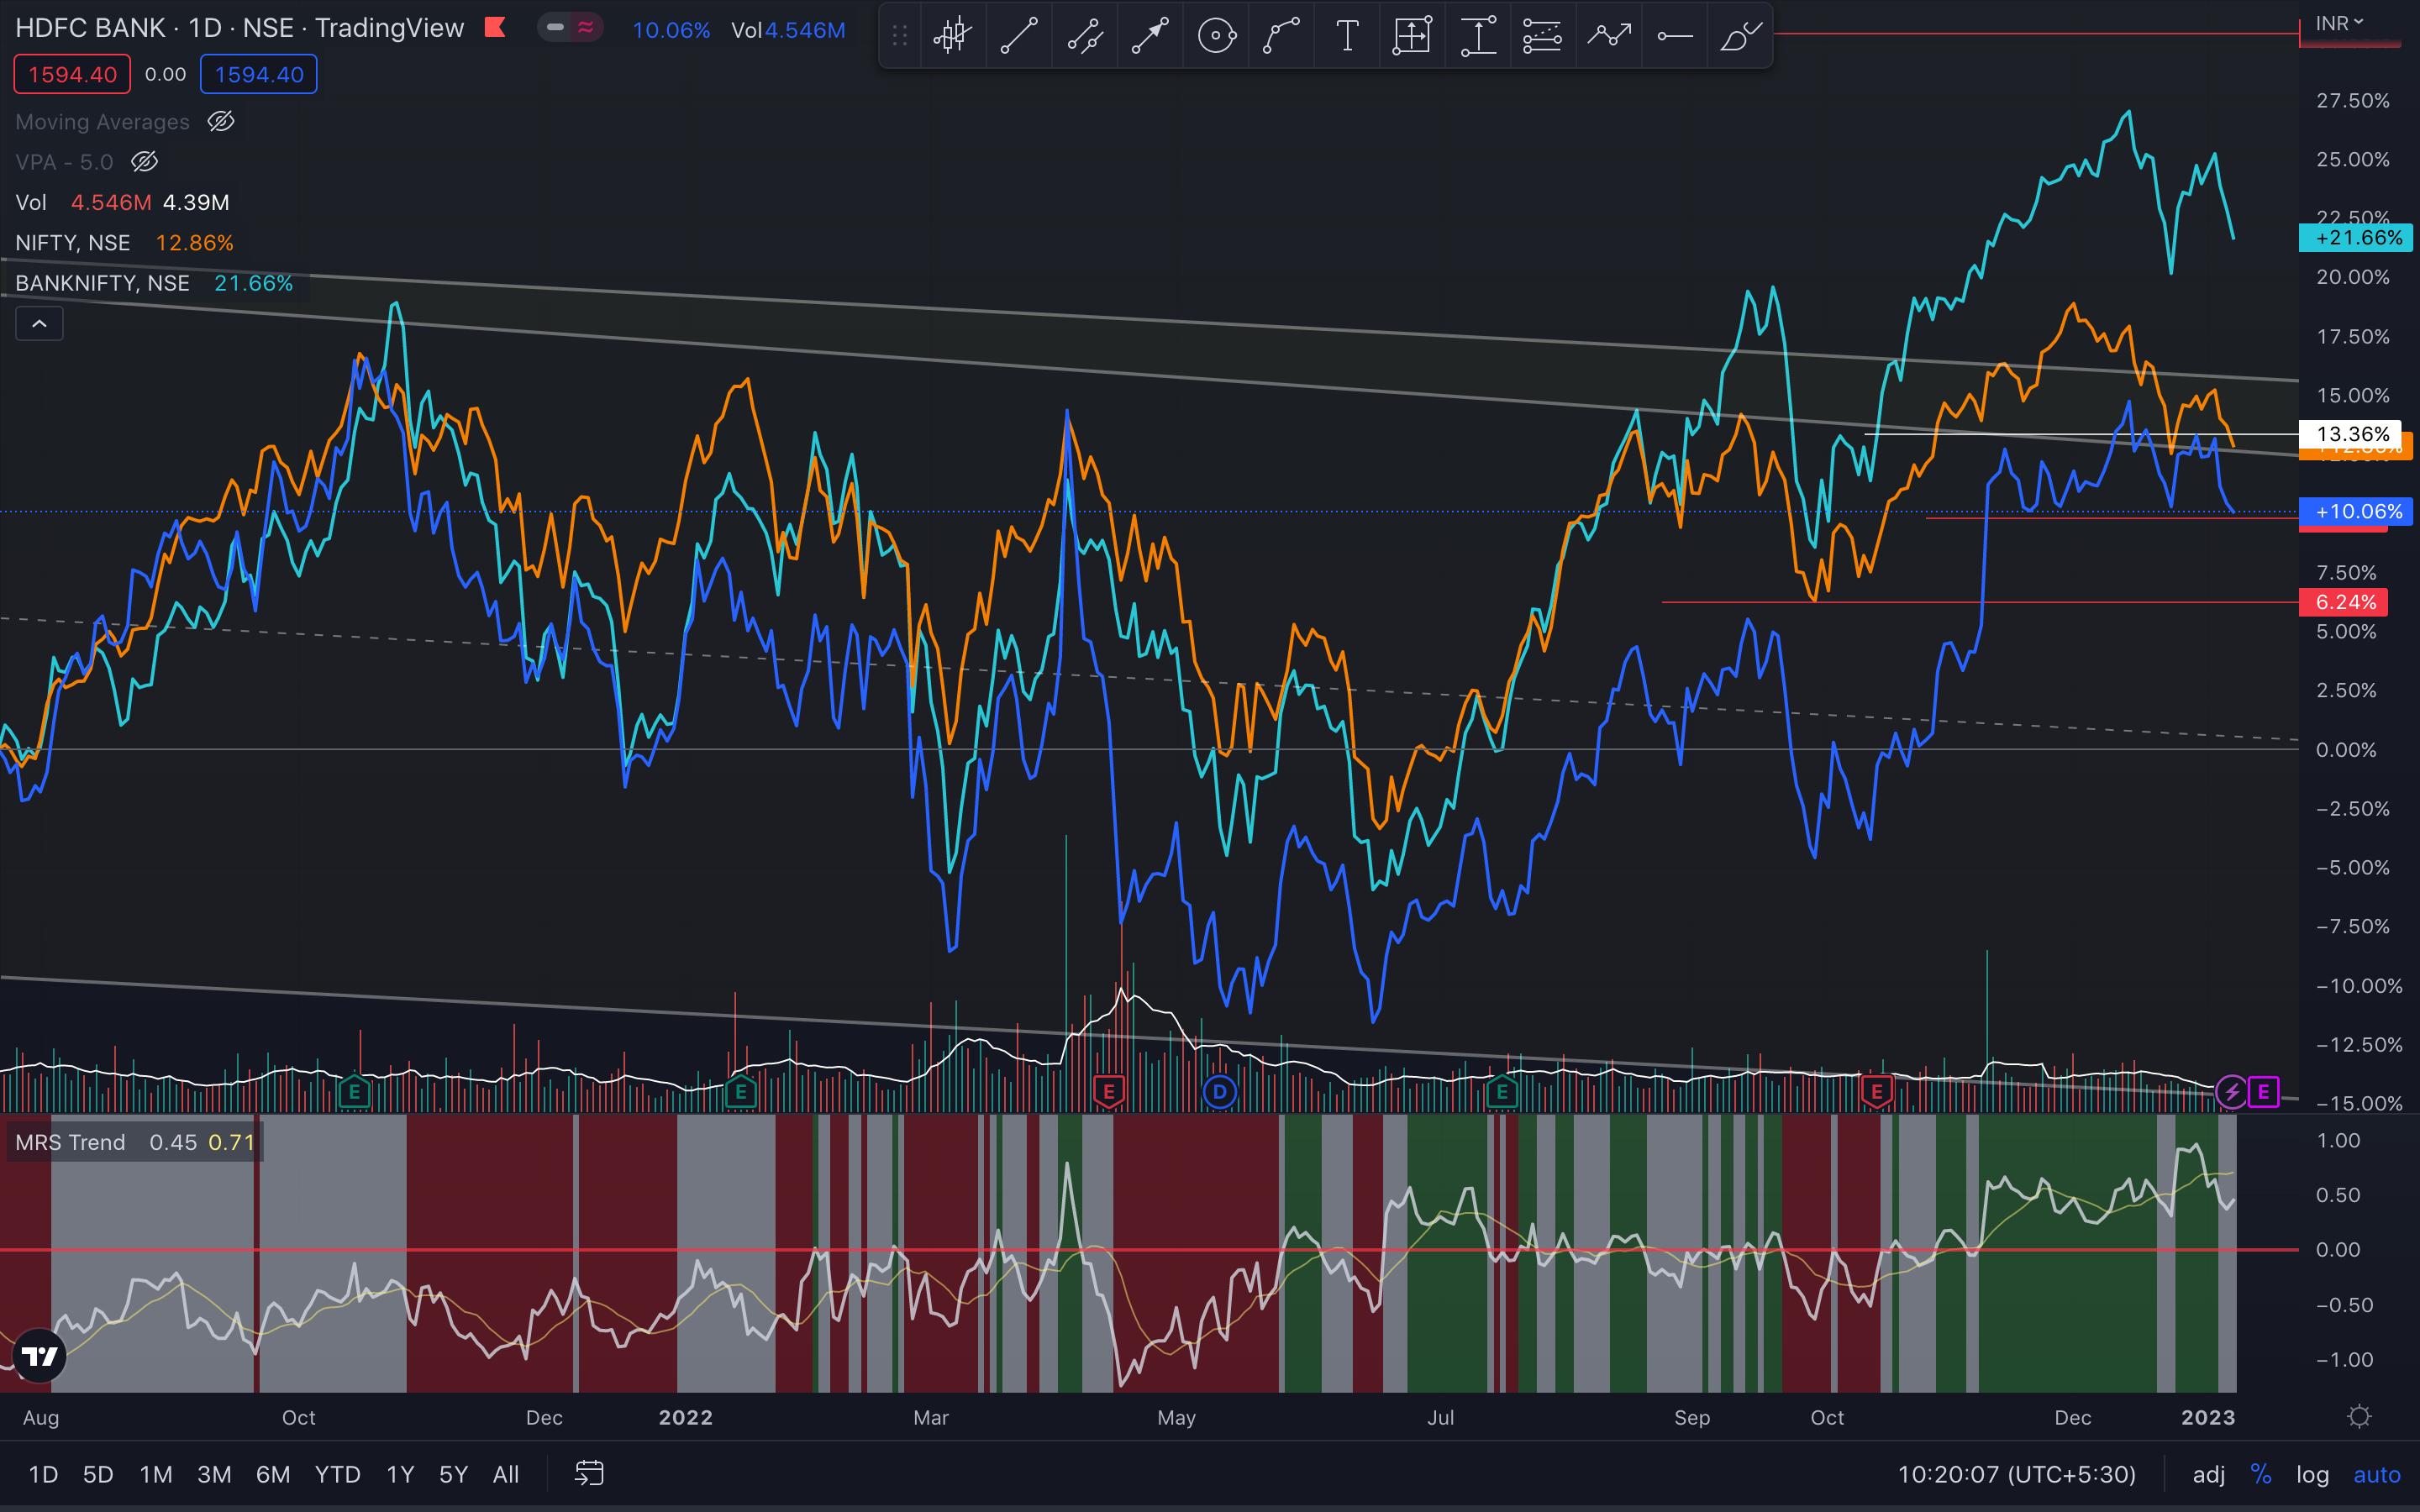Viewport: 2420px width, 1512px height.
Task: Click the white 13.36% price label
Action: 2349,434
